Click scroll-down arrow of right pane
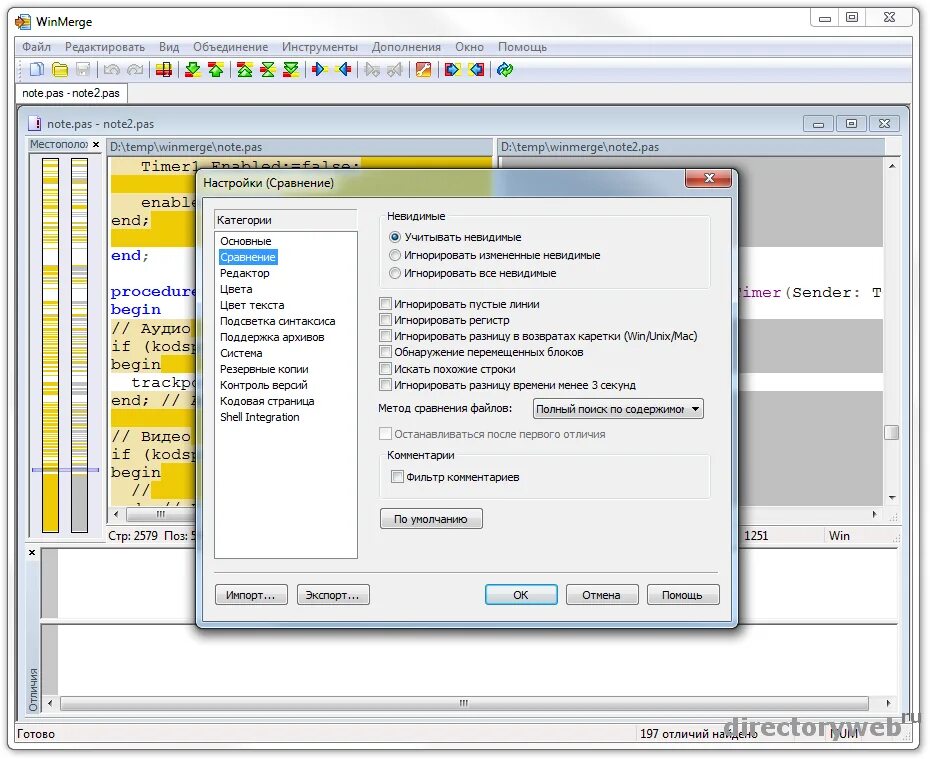Image resolution: width=930 pixels, height=759 pixels. click(892, 498)
